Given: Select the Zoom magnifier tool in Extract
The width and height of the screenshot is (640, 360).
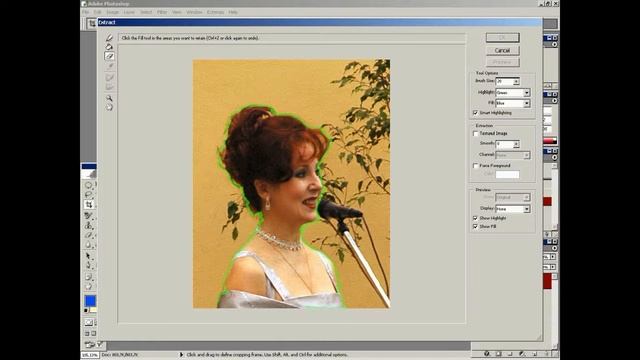Looking at the screenshot, I should 109,98.
